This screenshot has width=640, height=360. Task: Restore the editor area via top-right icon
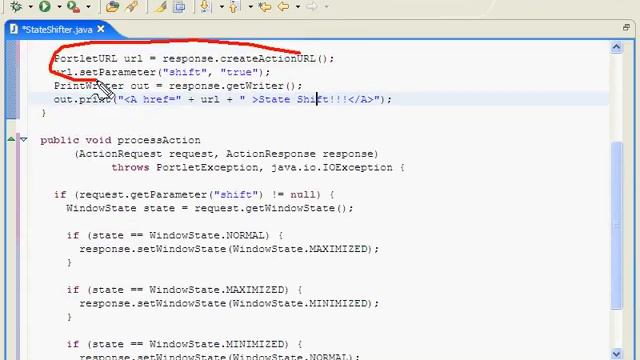click(627, 27)
